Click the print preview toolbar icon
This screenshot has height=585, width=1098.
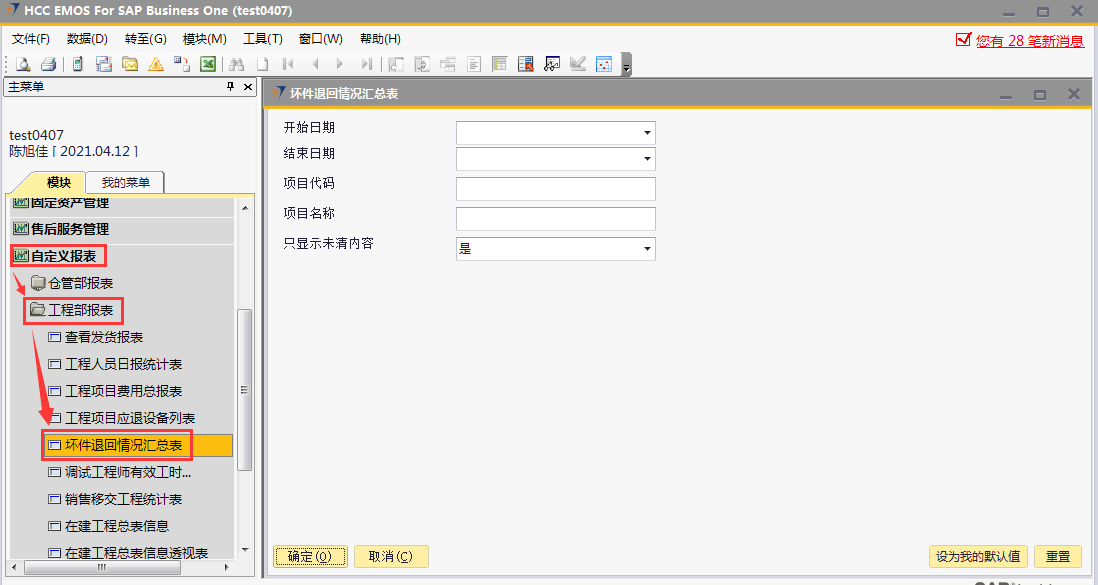pos(22,64)
